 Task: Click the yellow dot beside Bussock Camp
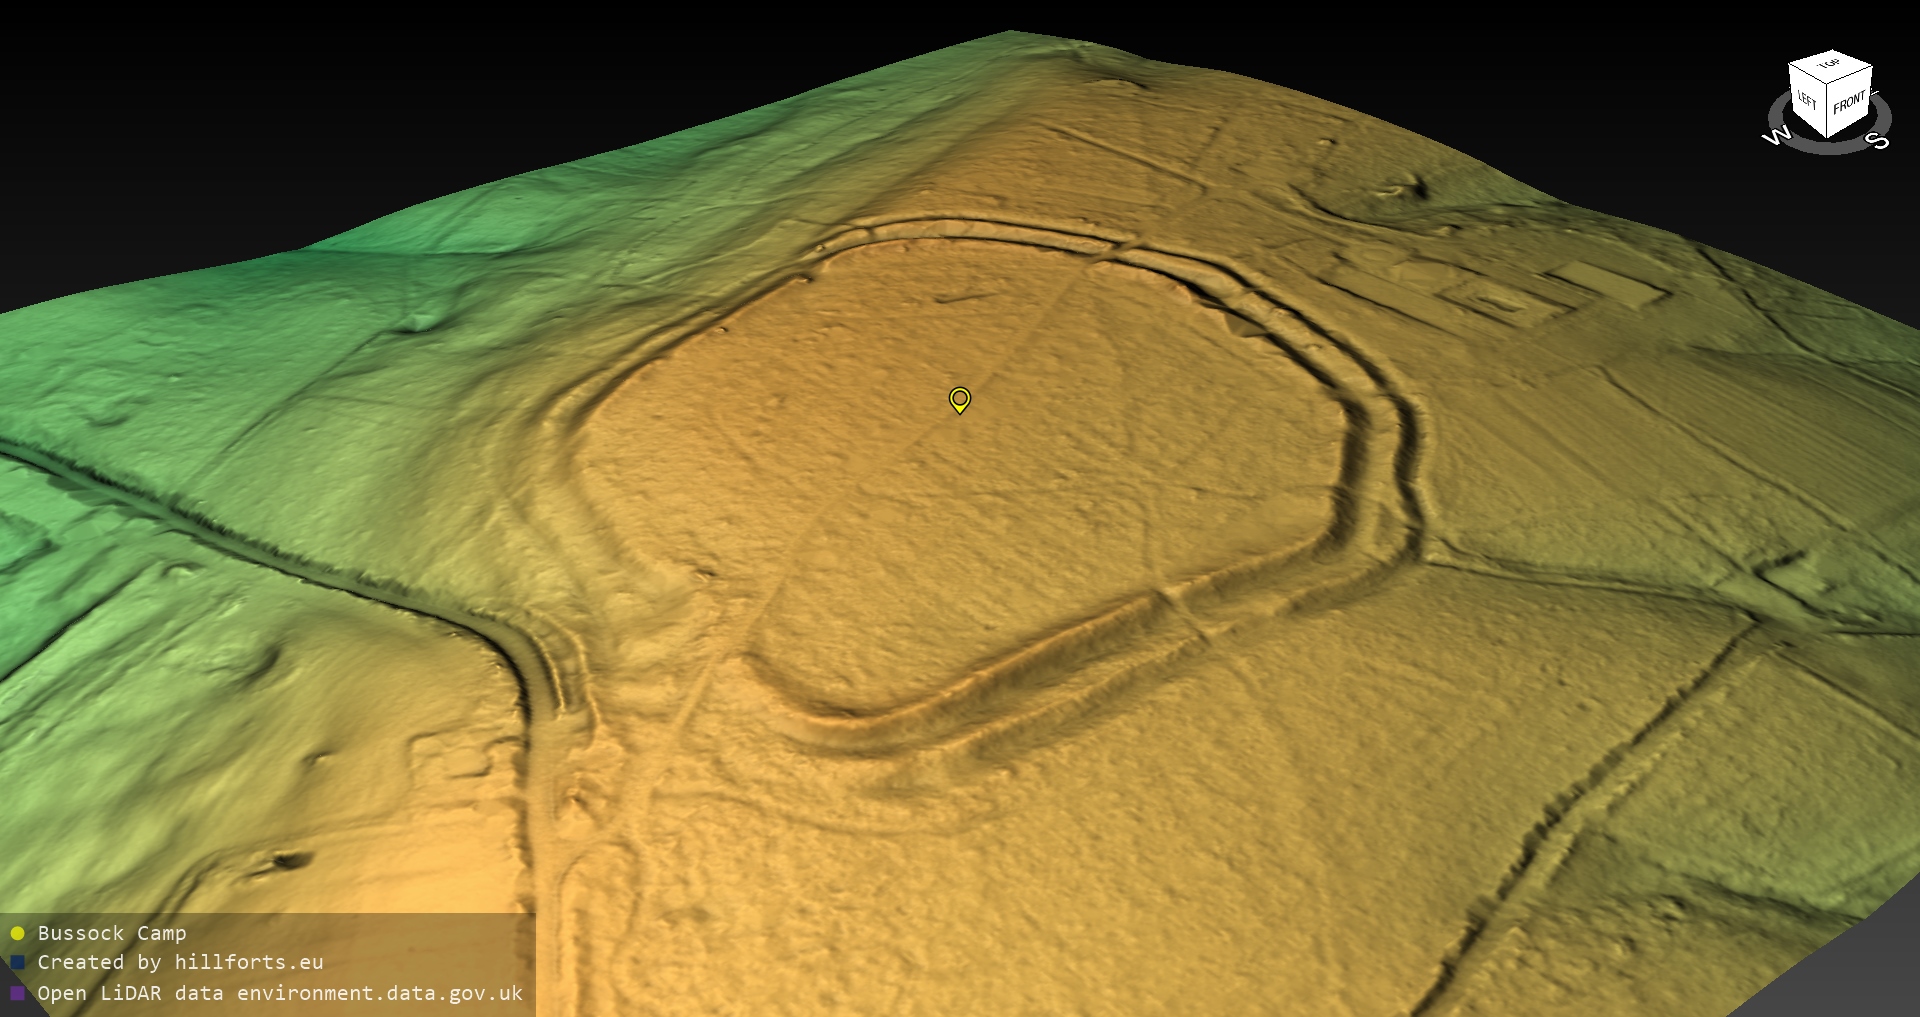17,934
